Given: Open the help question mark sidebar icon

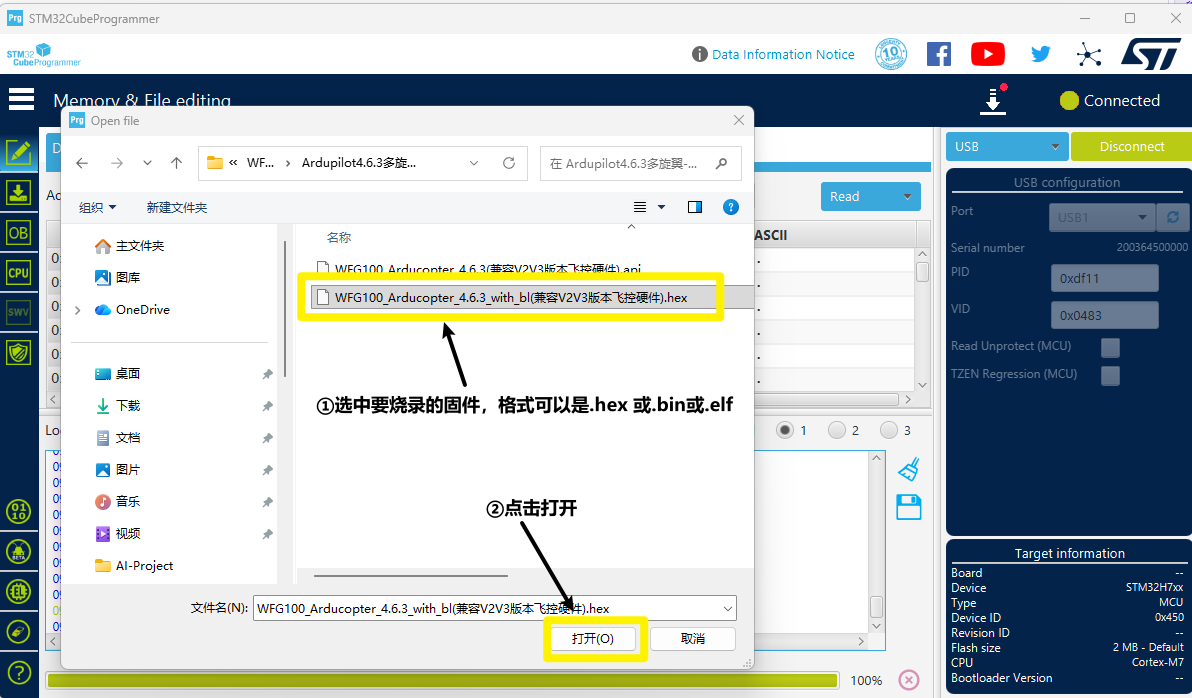Looking at the screenshot, I should (x=18, y=672).
